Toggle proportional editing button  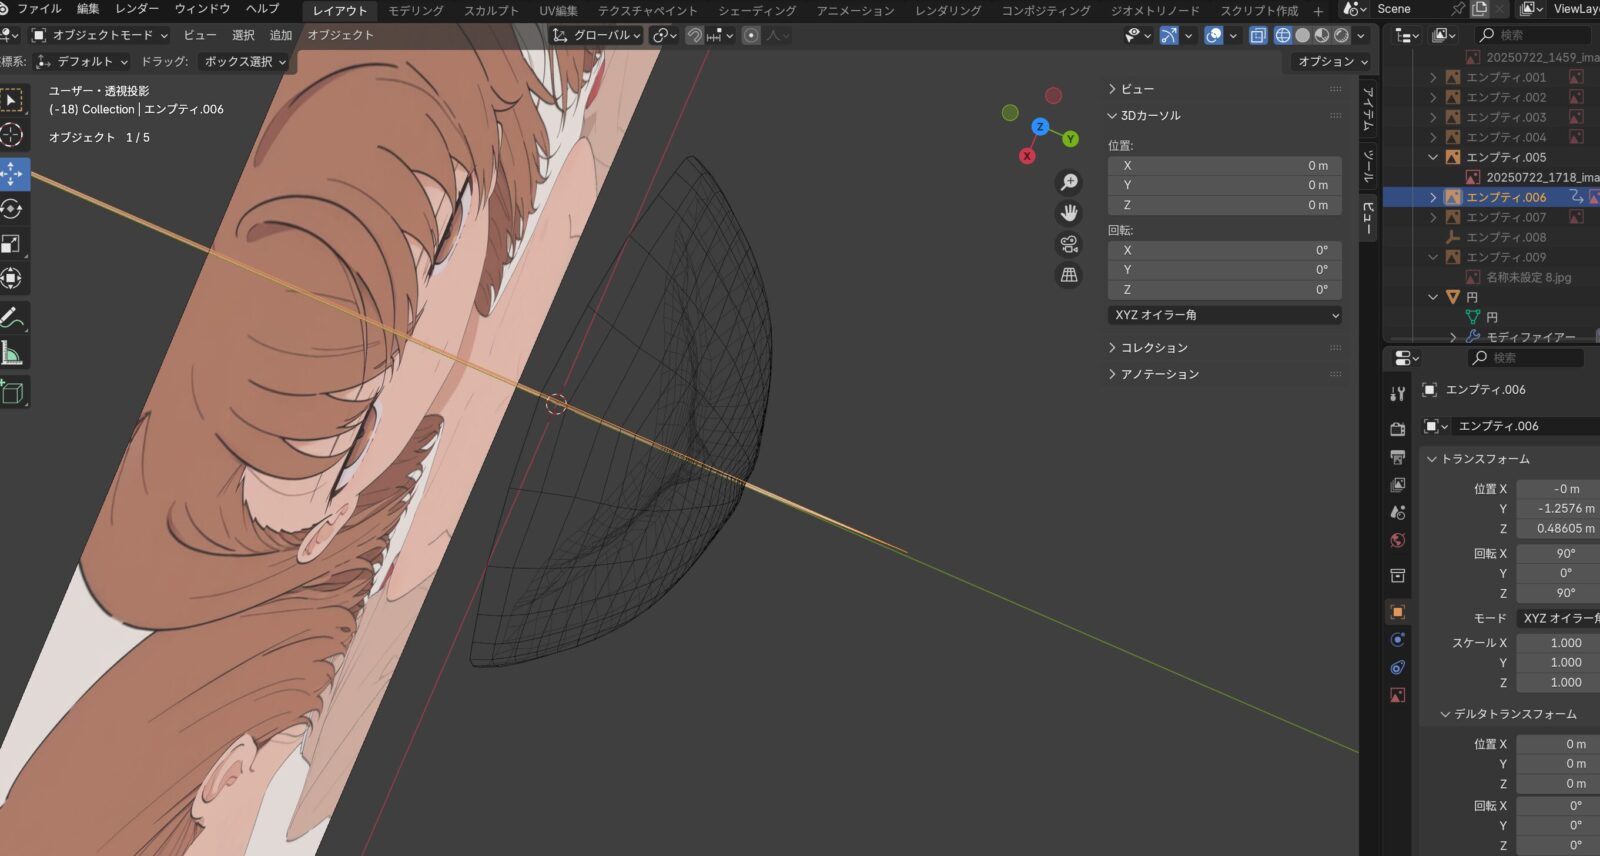point(751,35)
